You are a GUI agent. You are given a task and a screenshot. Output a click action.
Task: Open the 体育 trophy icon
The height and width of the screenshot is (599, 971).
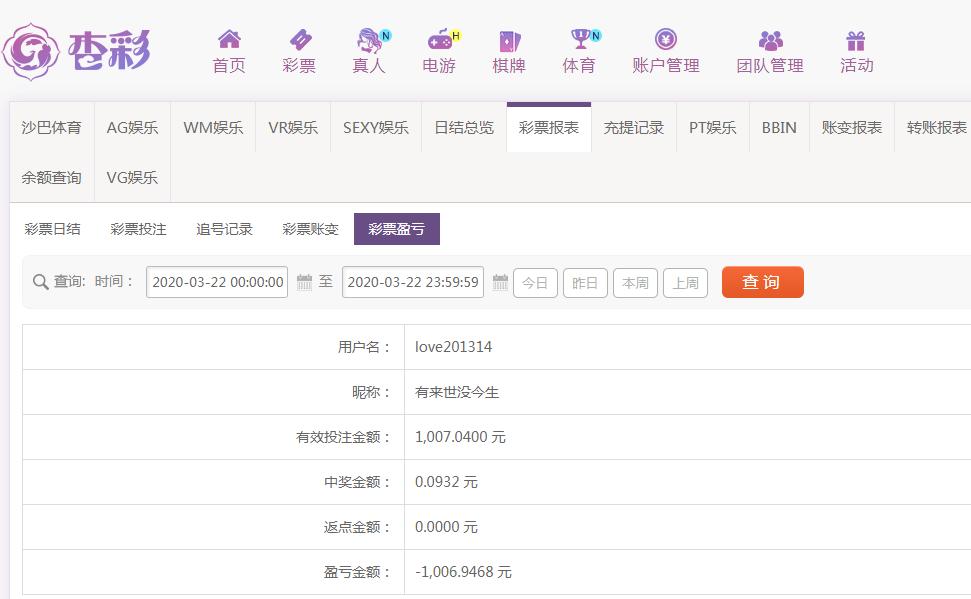583,39
